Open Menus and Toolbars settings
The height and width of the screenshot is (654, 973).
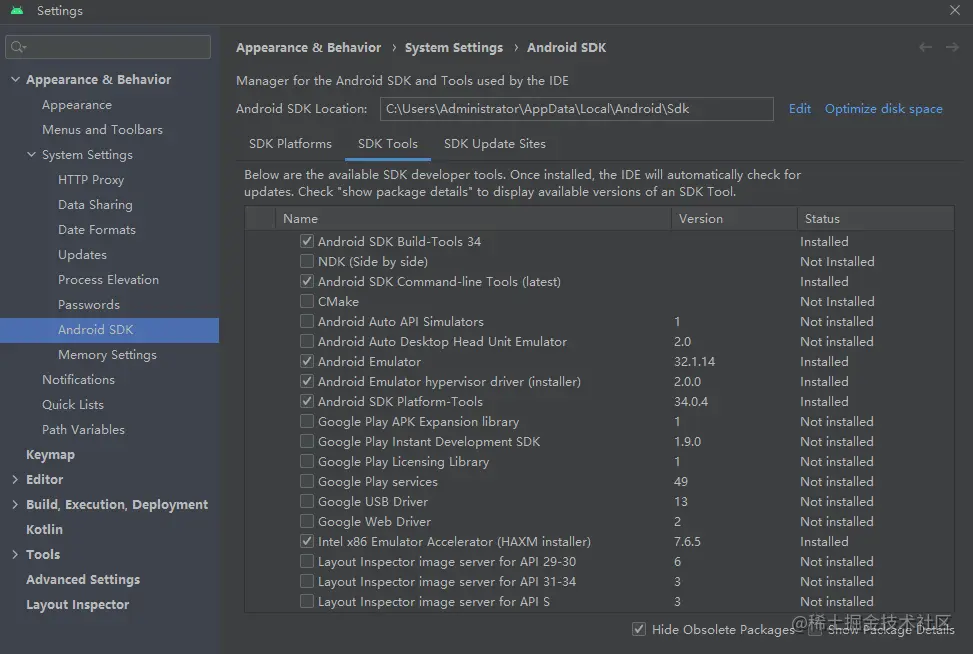[x=102, y=130]
